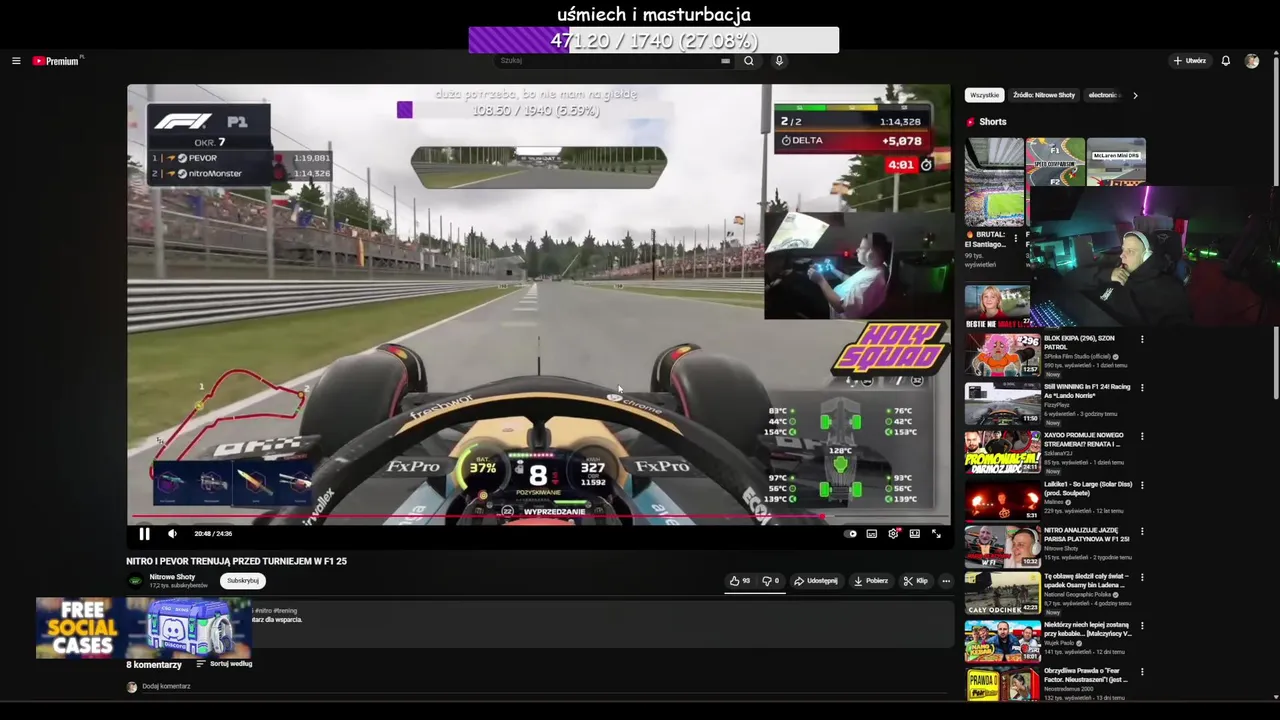Image resolution: width=1280 pixels, height=720 pixels.
Task: Show more filter chips with the arrow
Action: [x=1135, y=95]
